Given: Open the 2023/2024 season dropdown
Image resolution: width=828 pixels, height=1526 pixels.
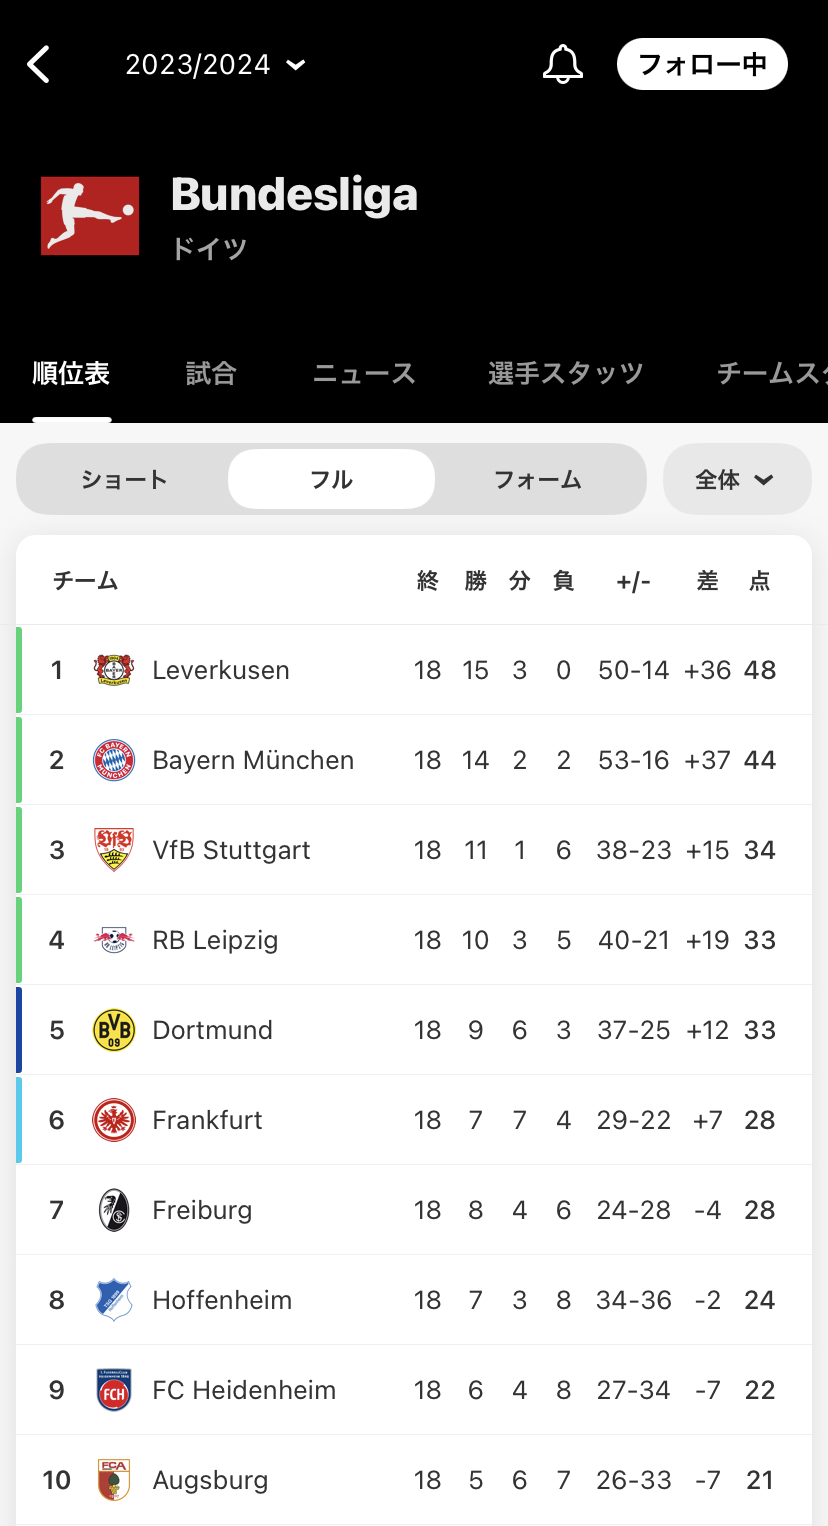Looking at the screenshot, I should (x=215, y=65).
